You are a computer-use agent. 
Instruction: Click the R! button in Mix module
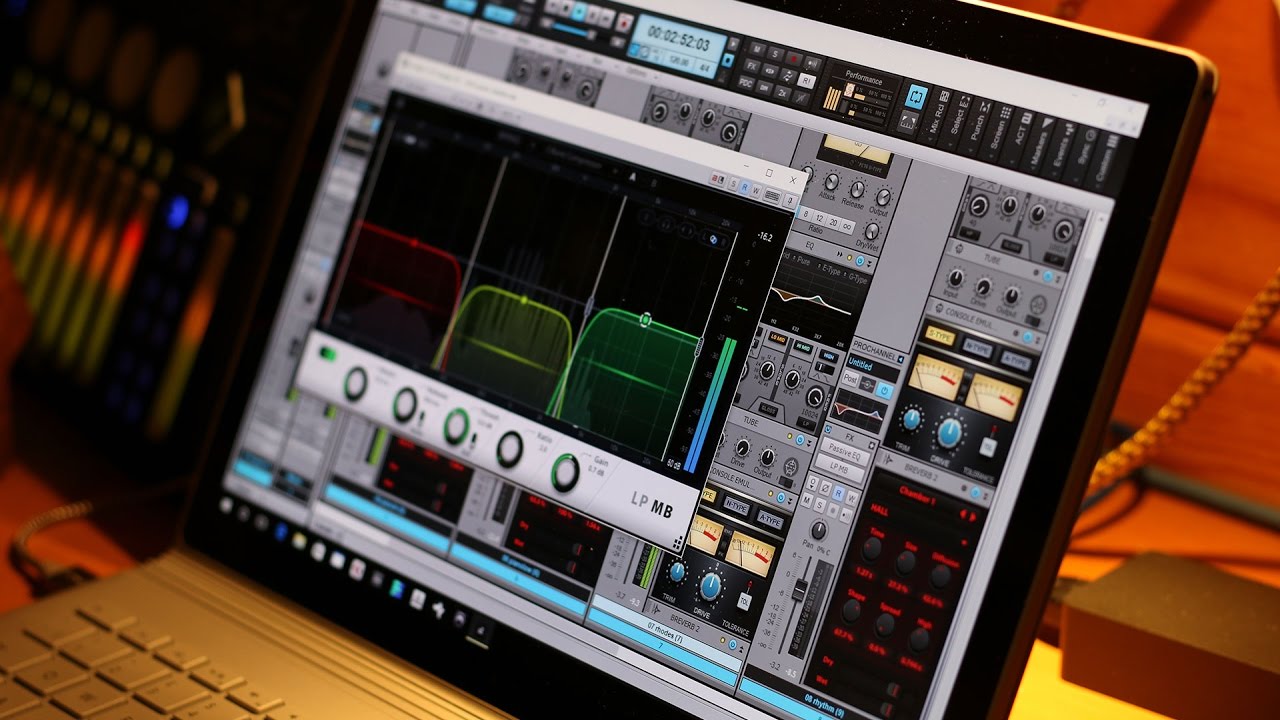(x=808, y=82)
